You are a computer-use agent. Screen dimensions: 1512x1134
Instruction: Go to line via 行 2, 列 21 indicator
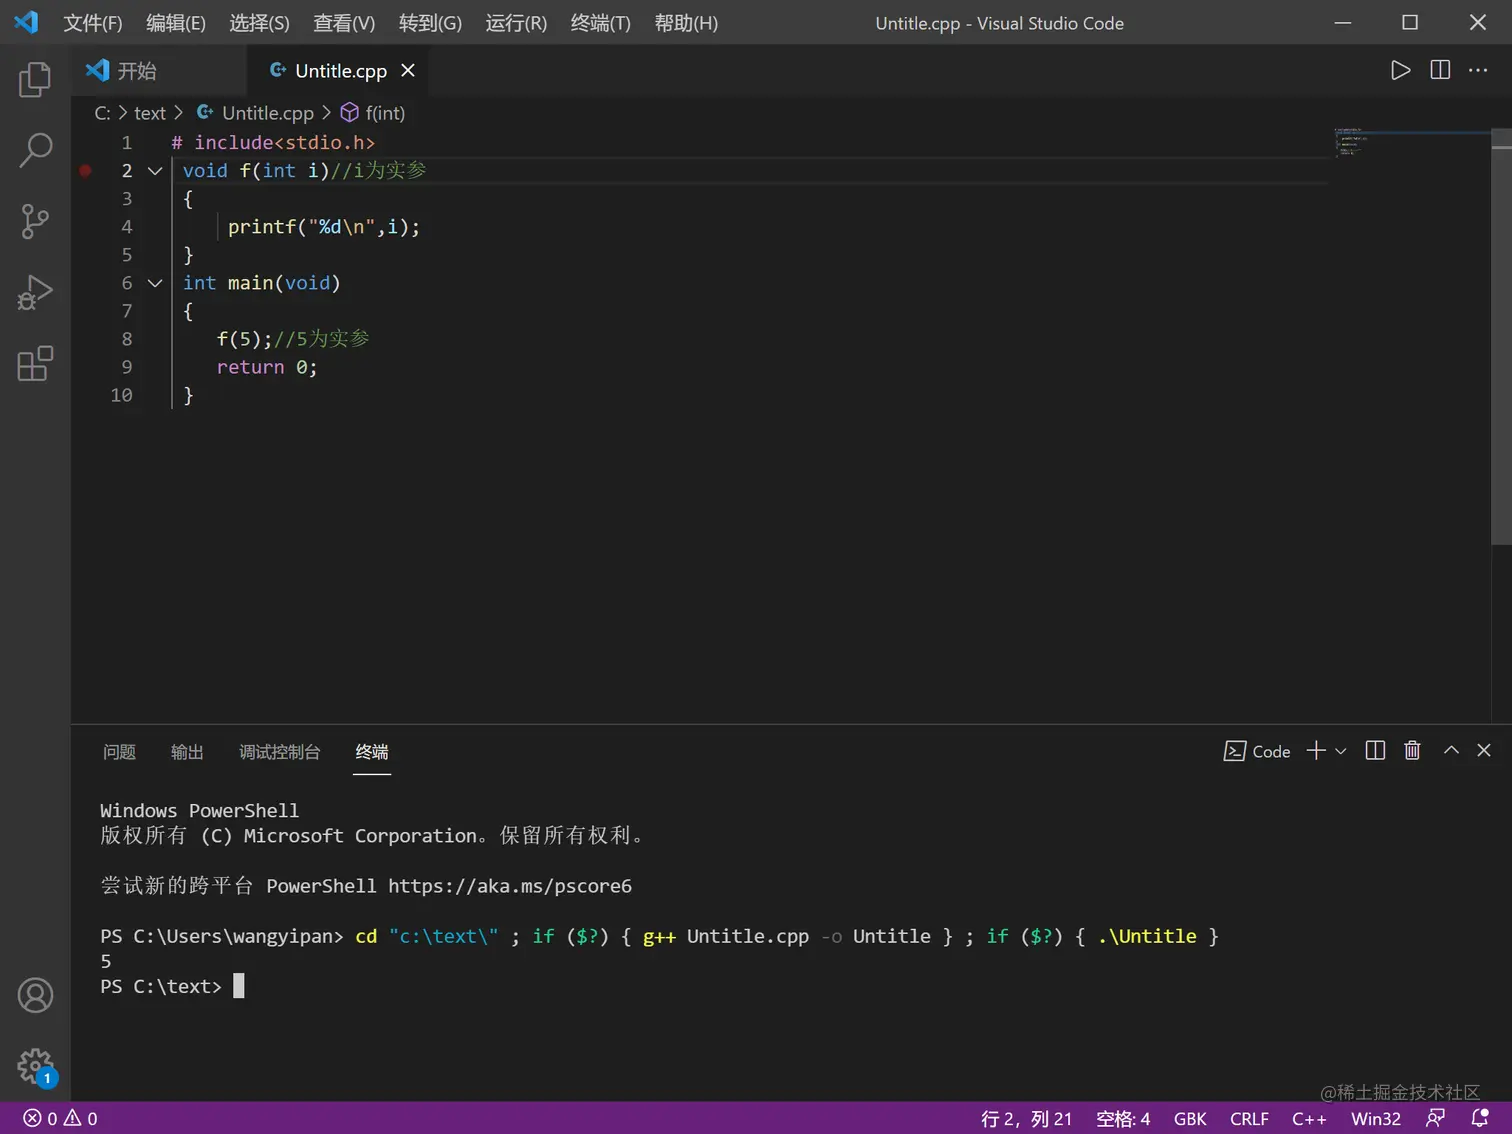[x=1026, y=1118]
